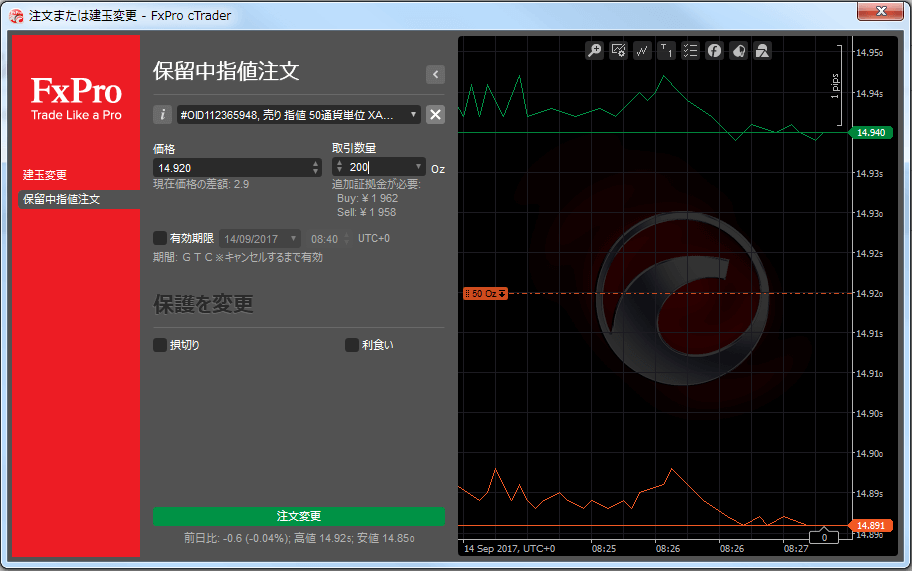Clear selected order with the X button
912x571 pixels.
tap(435, 115)
